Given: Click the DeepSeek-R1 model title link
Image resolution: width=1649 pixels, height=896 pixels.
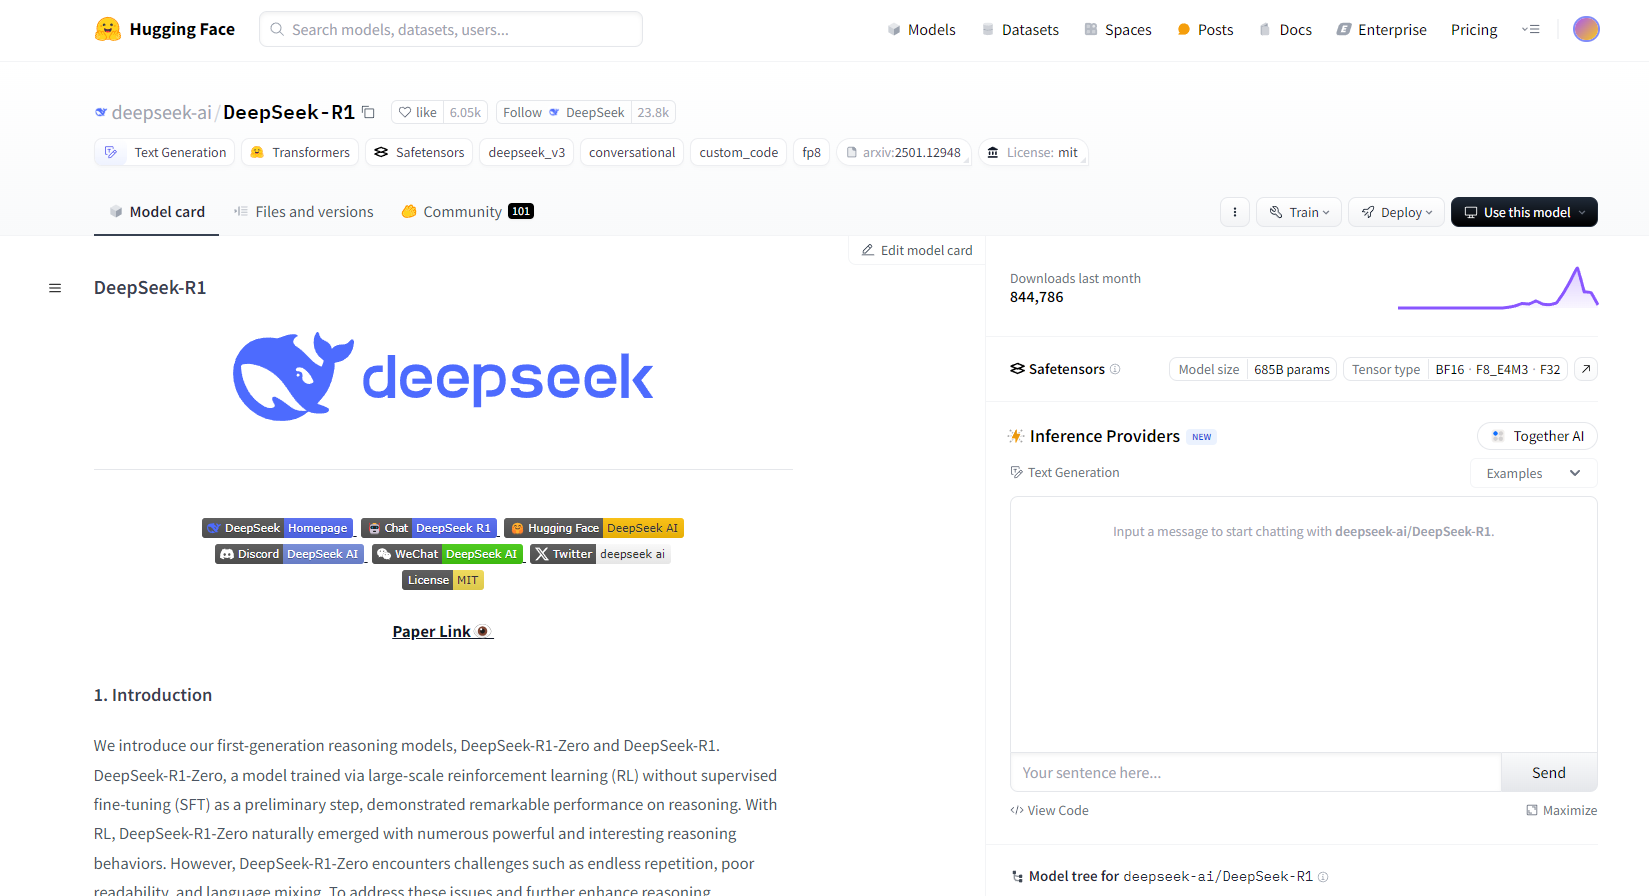Looking at the screenshot, I should click(x=289, y=112).
